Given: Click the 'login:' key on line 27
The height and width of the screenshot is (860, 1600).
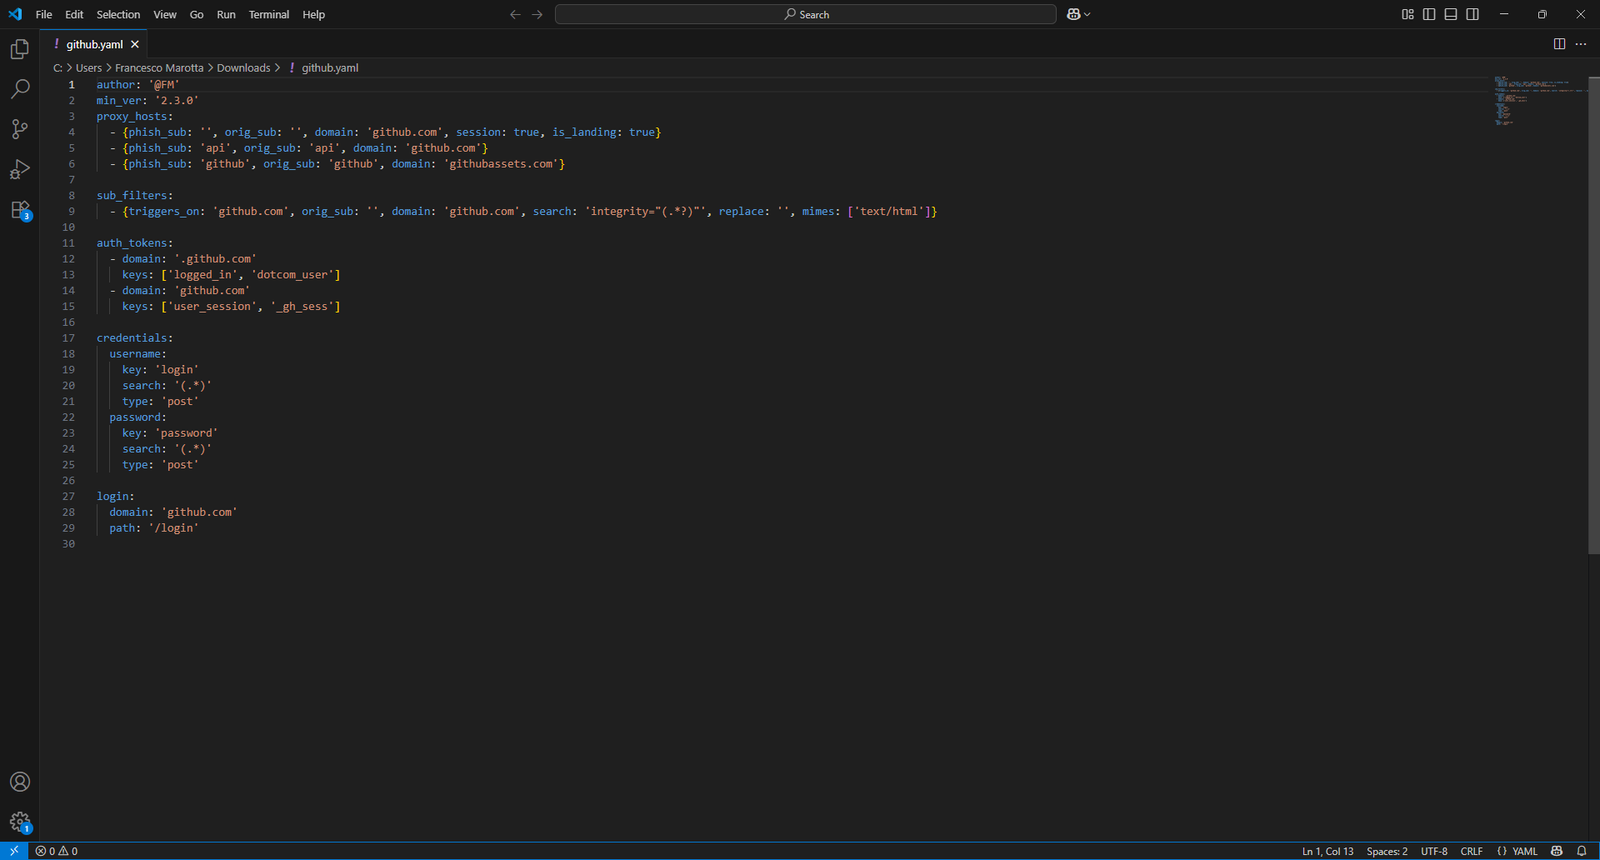Looking at the screenshot, I should point(115,496).
